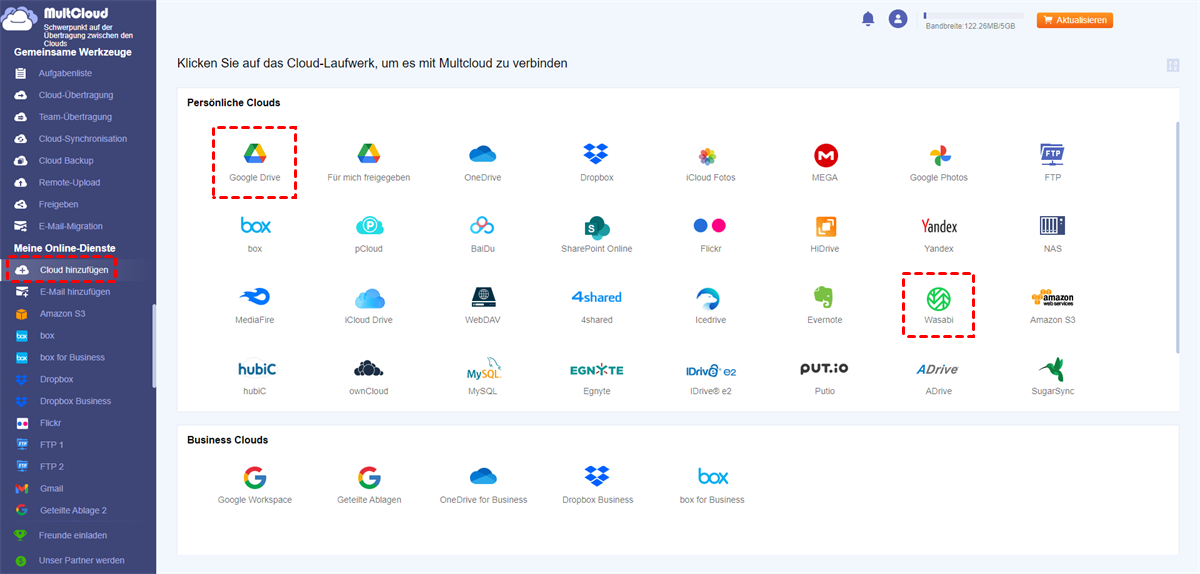Viewport: 1200px width, 574px height.
Task: Select the 4shared icon
Action: 597,297
